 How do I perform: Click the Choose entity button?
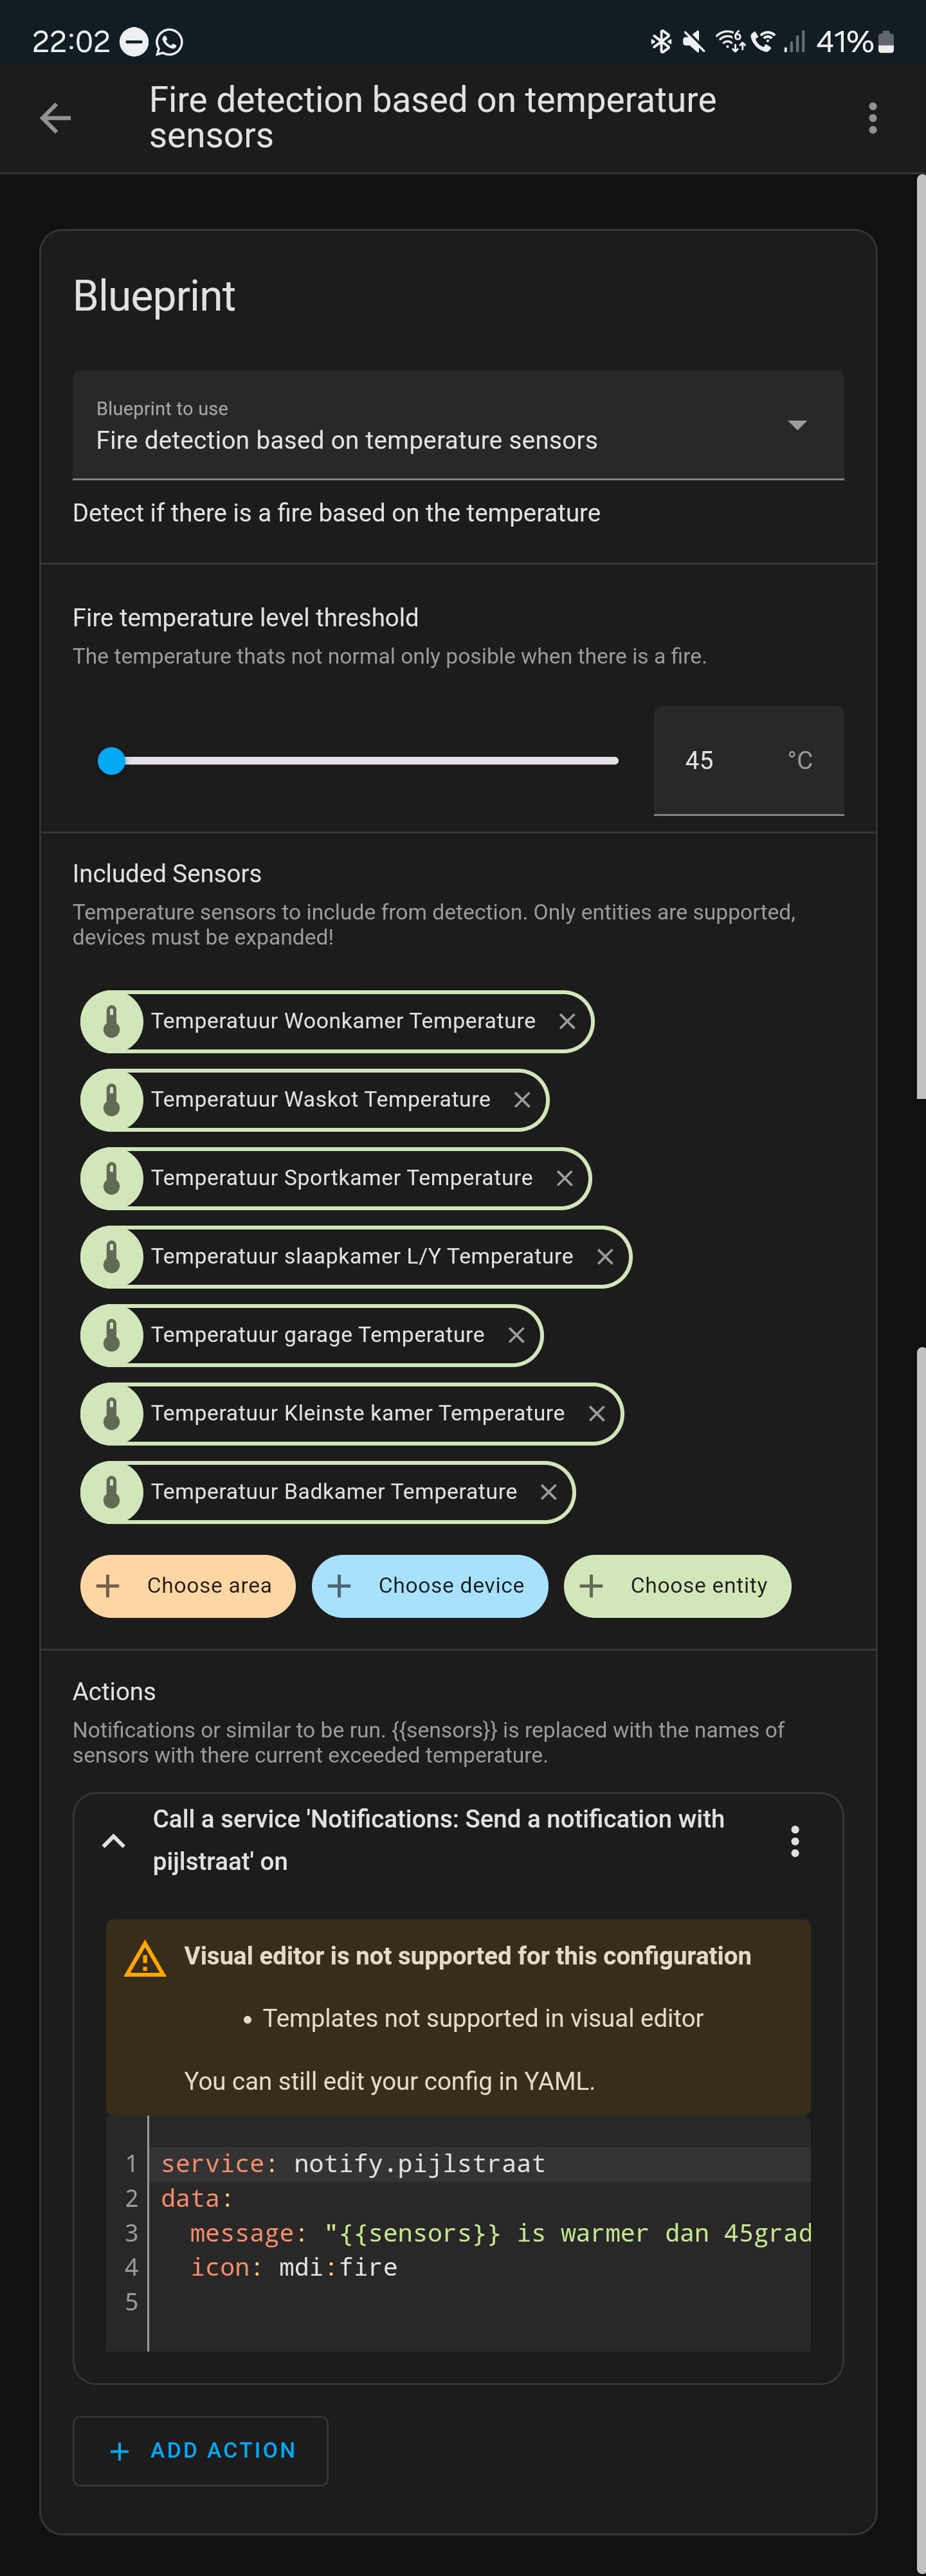coord(677,1586)
